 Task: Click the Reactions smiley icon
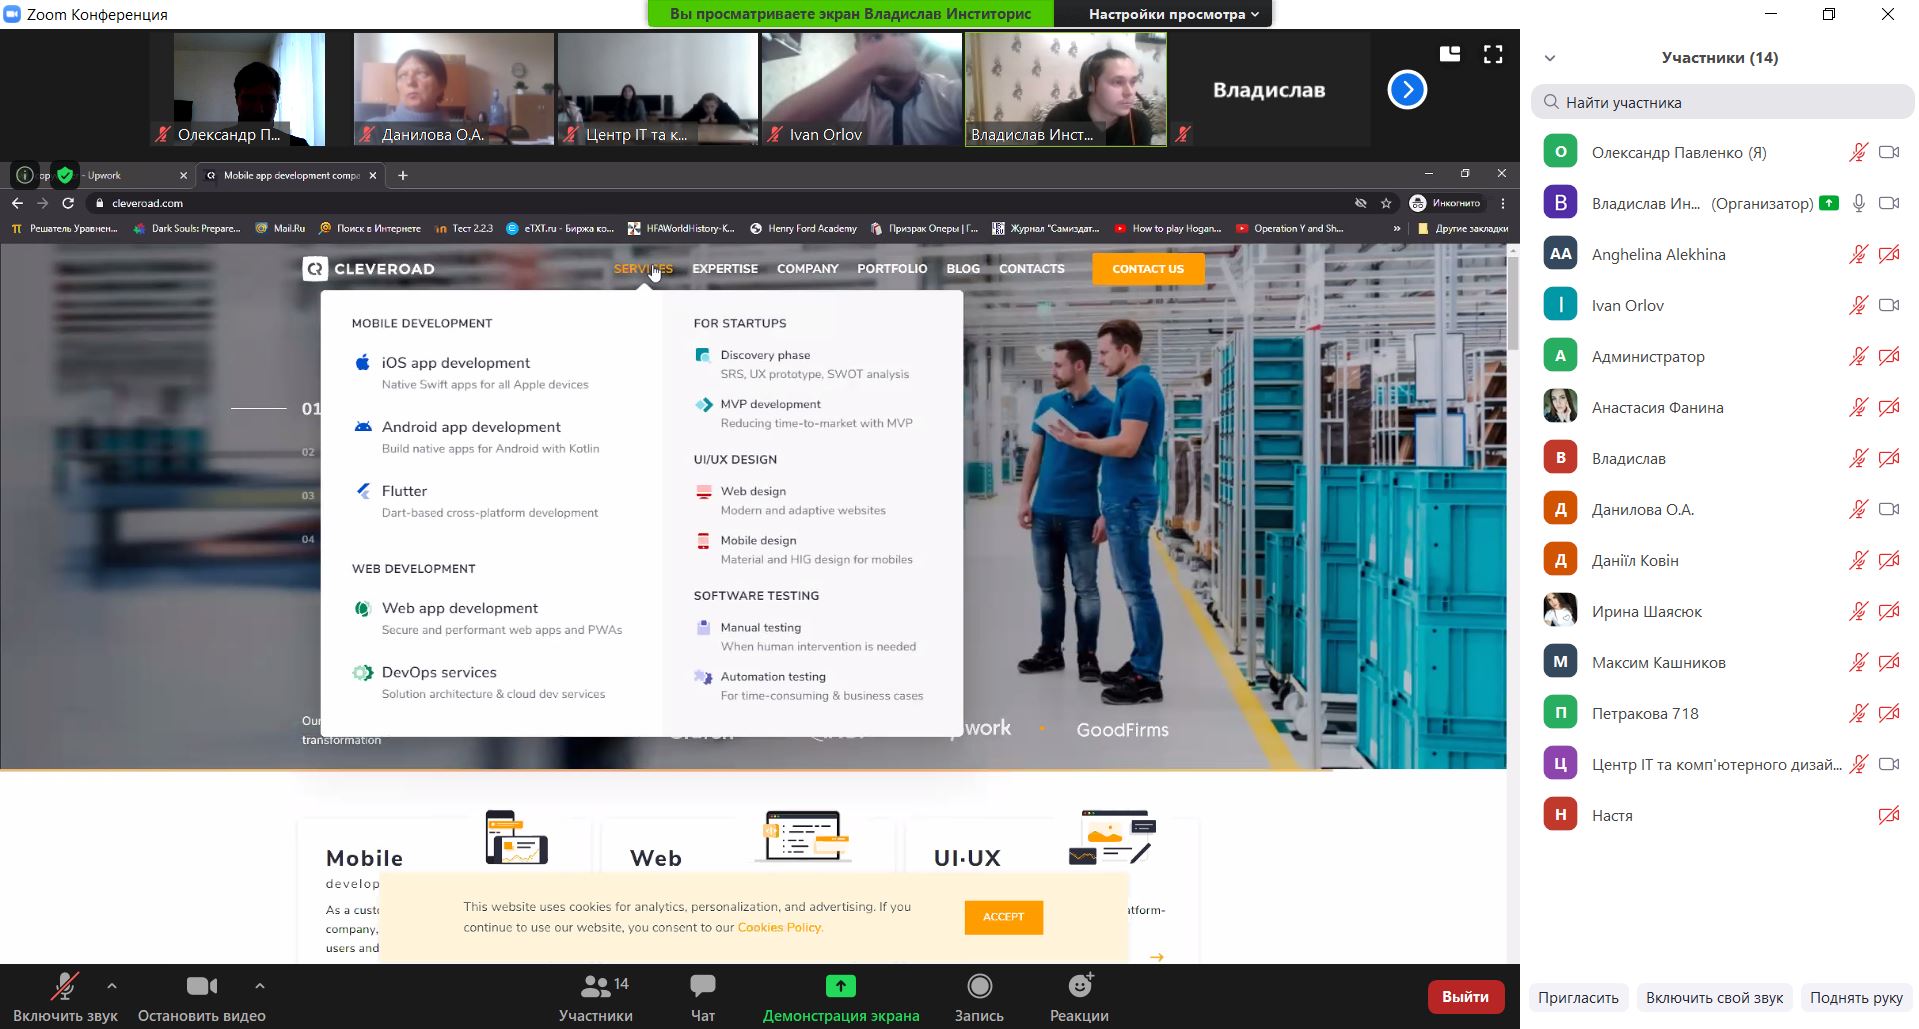pos(1079,987)
